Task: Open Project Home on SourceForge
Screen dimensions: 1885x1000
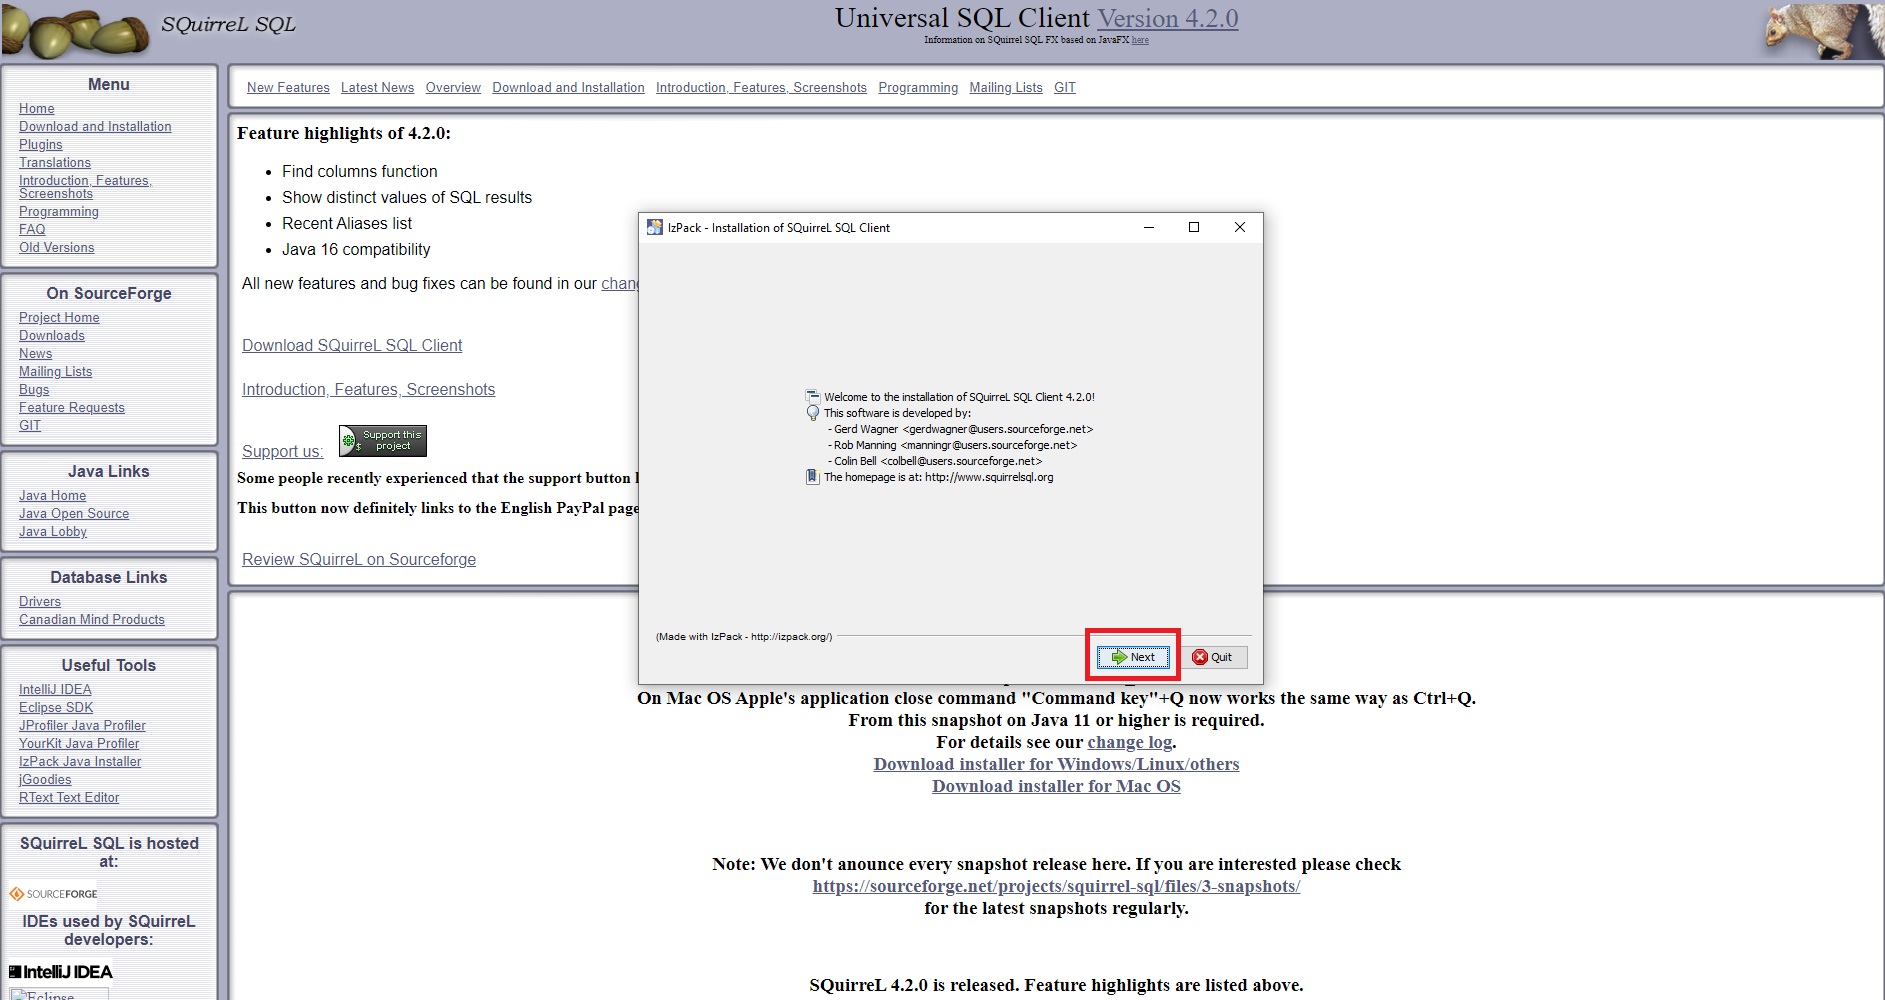Action: 59,318
